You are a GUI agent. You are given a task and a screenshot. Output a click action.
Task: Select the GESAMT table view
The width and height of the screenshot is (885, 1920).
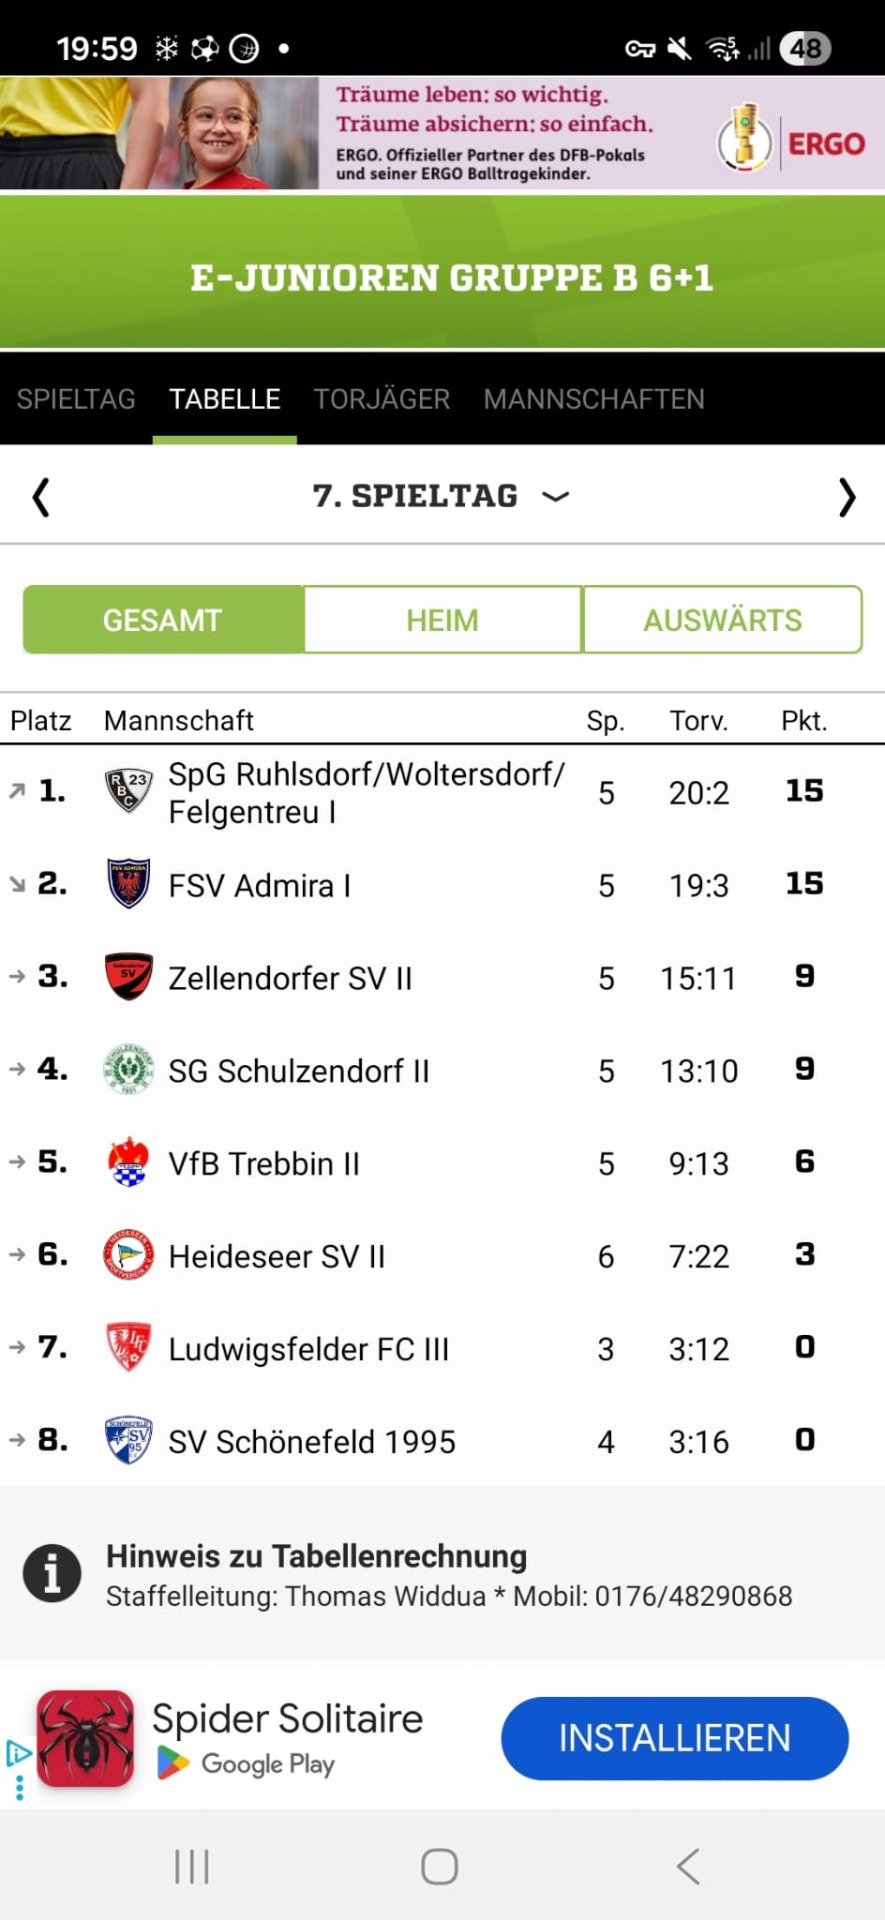(x=163, y=620)
